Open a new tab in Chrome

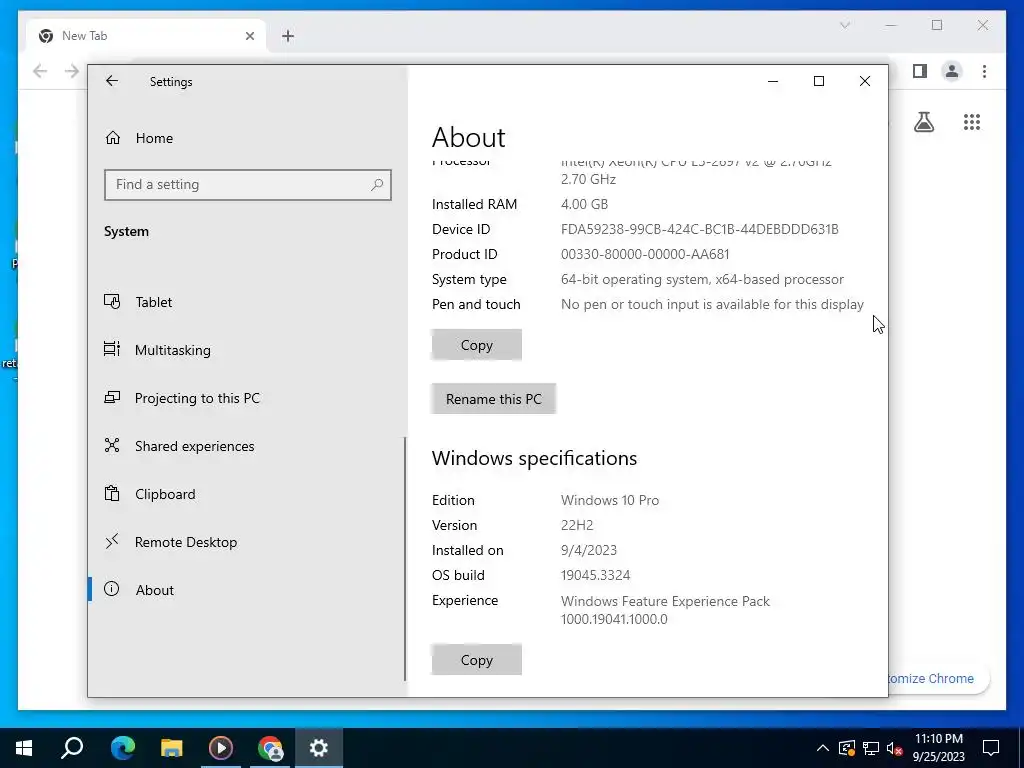click(288, 36)
